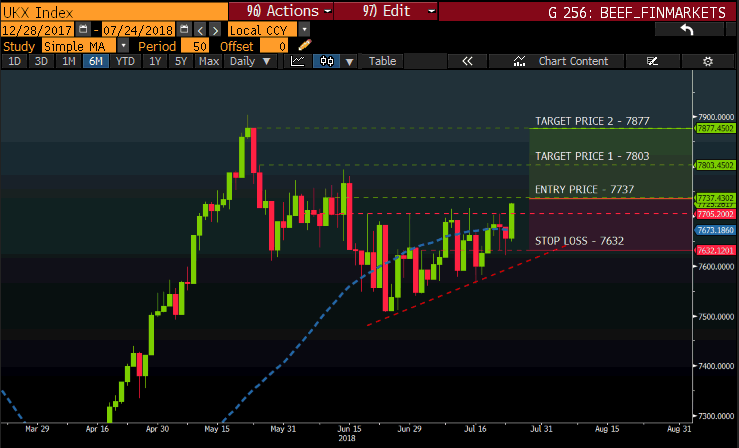The width and height of the screenshot is (739, 448).
Task: Click the 7877.4502 green price label
Action: coord(715,128)
